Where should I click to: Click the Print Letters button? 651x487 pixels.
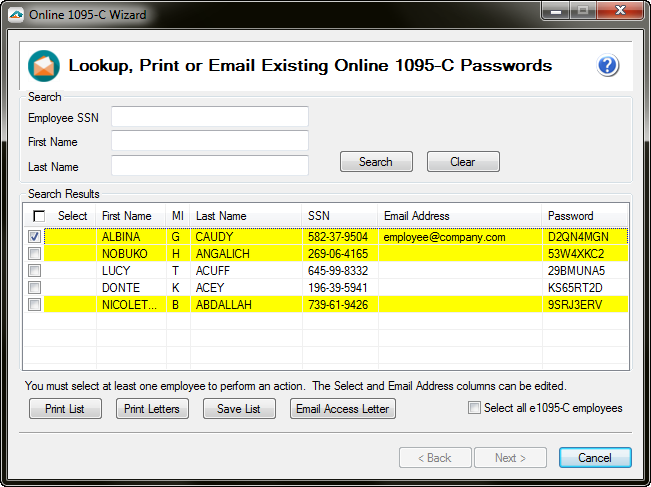click(151, 409)
